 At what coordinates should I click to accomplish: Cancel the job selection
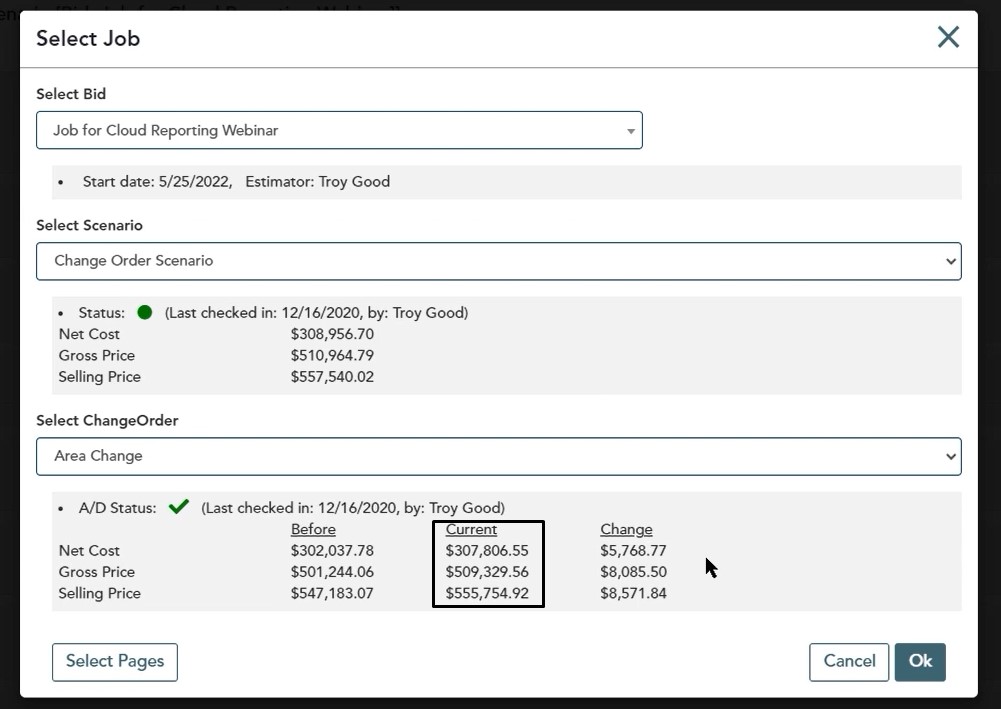point(849,661)
